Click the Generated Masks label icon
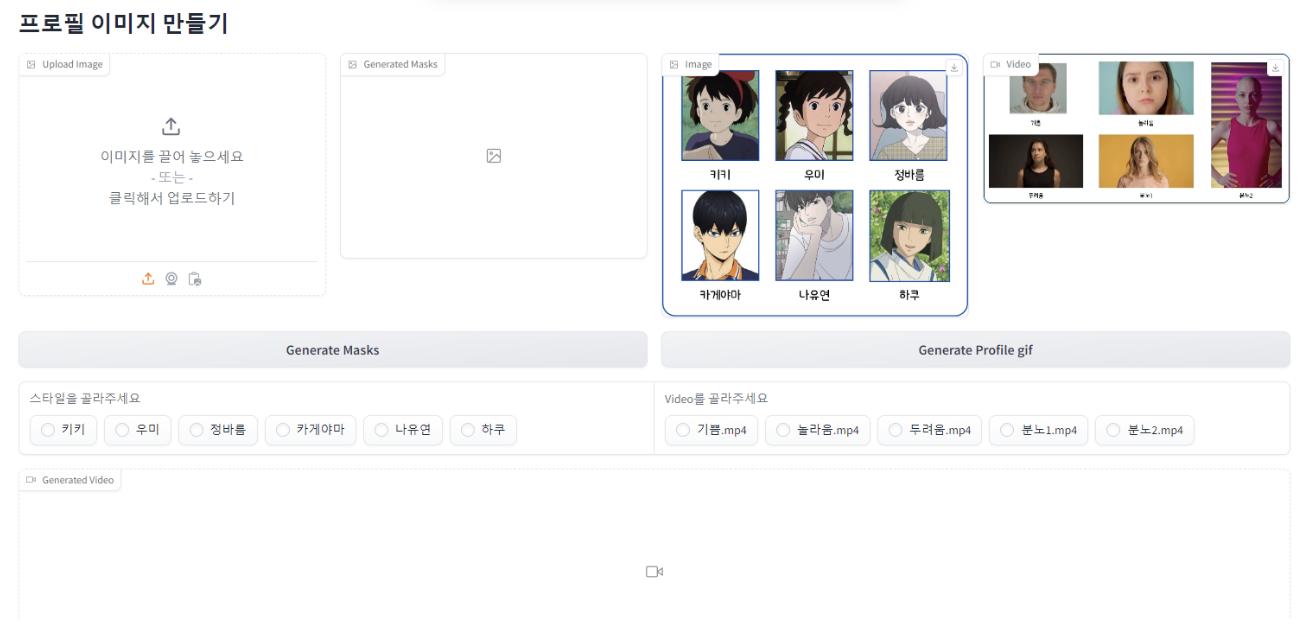This screenshot has height=637, width=1315. tap(352, 64)
